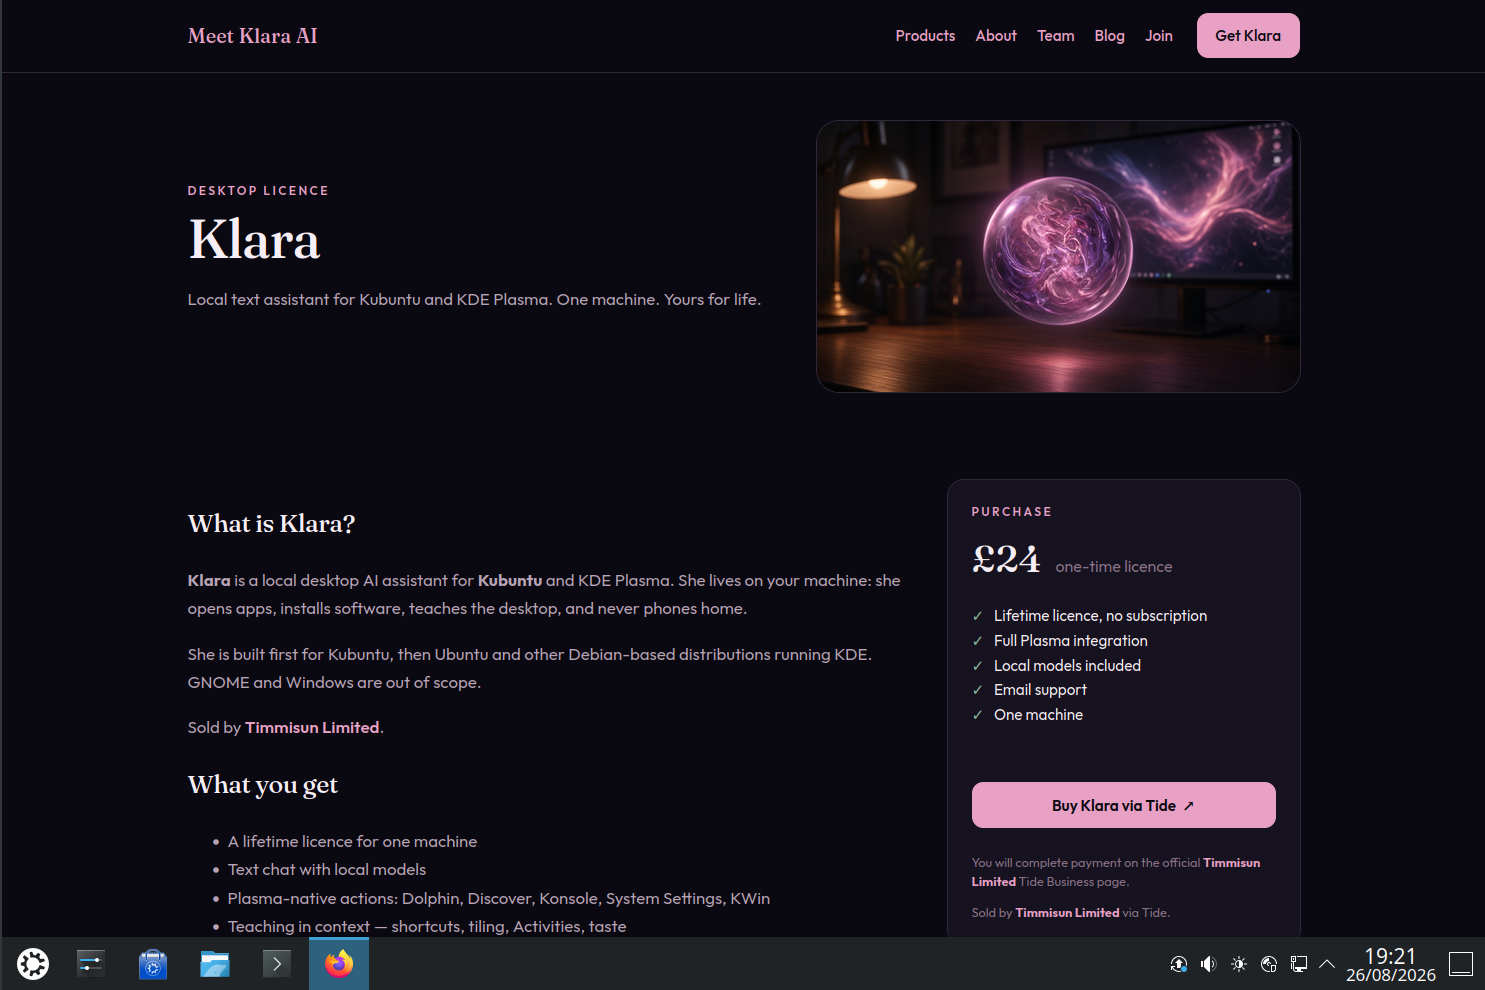This screenshot has height=990, width=1485.
Task: Click the £24 price text
Action: pos(1006,559)
